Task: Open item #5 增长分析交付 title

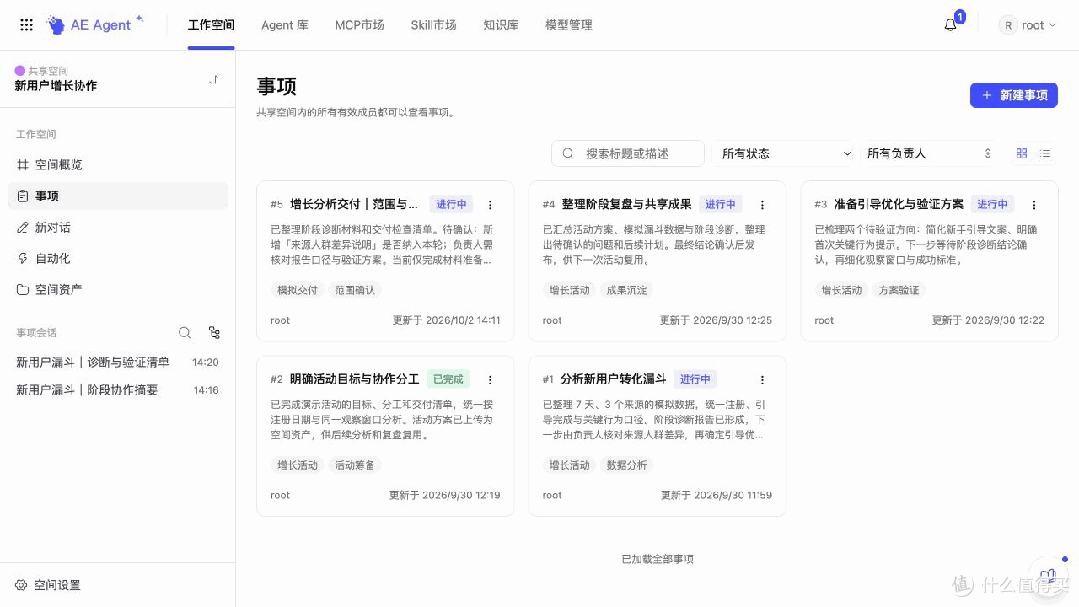Action: point(354,204)
